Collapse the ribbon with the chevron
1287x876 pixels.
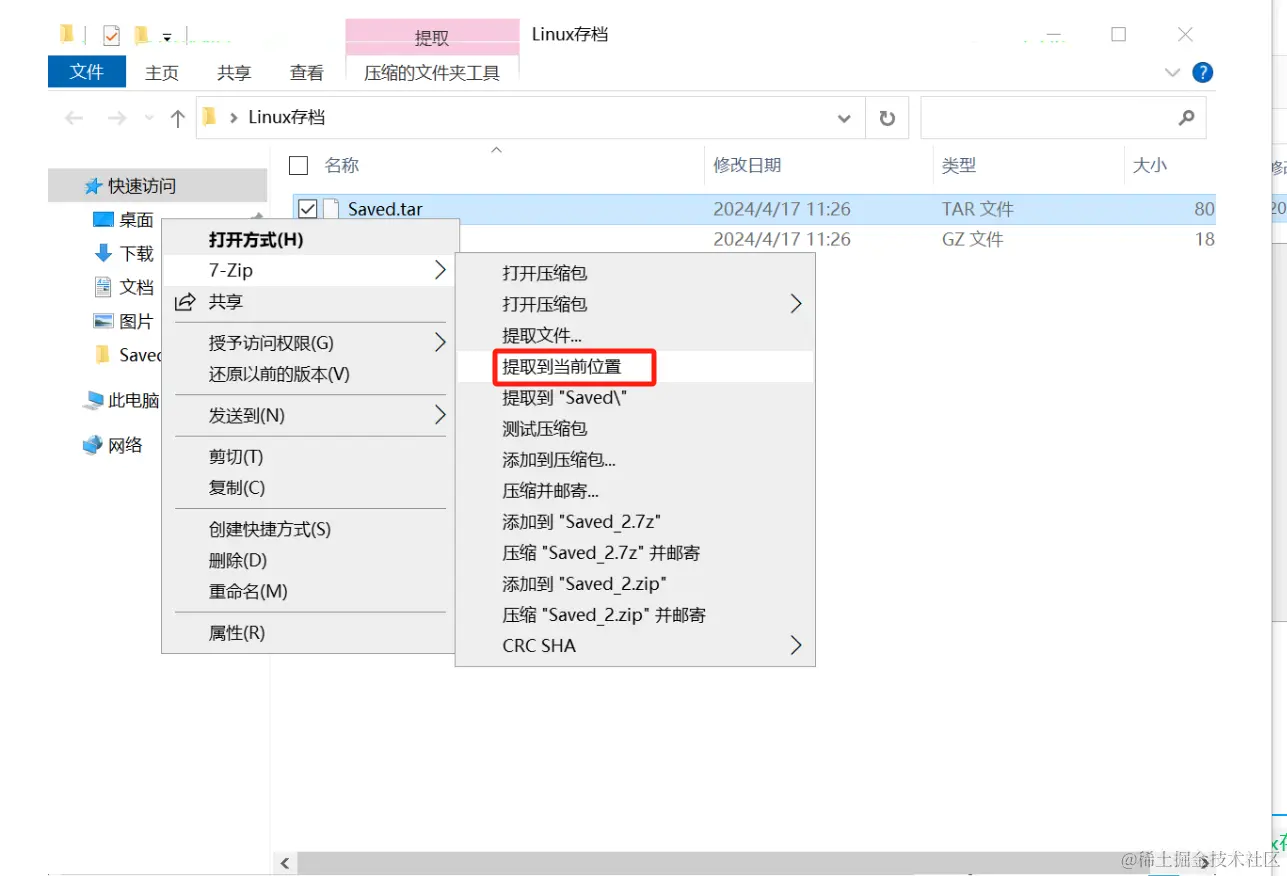click(1173, 72)
